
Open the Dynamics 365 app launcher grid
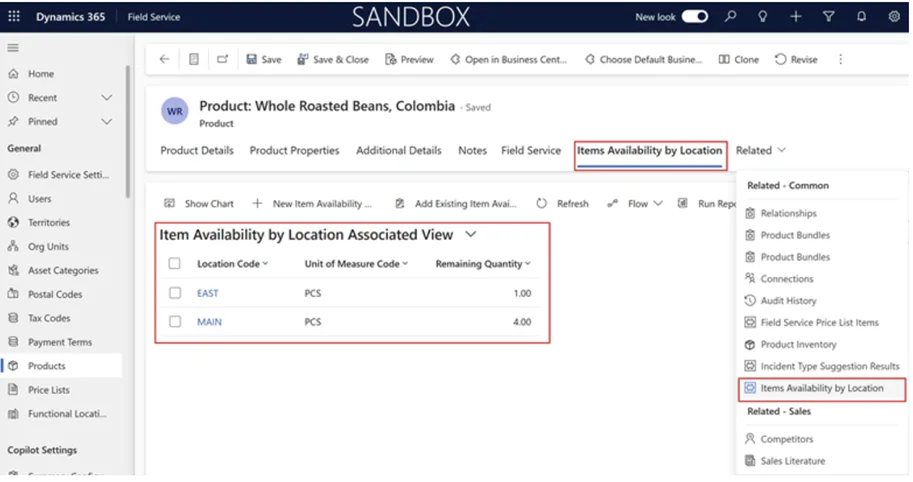(x=14, y=16)
